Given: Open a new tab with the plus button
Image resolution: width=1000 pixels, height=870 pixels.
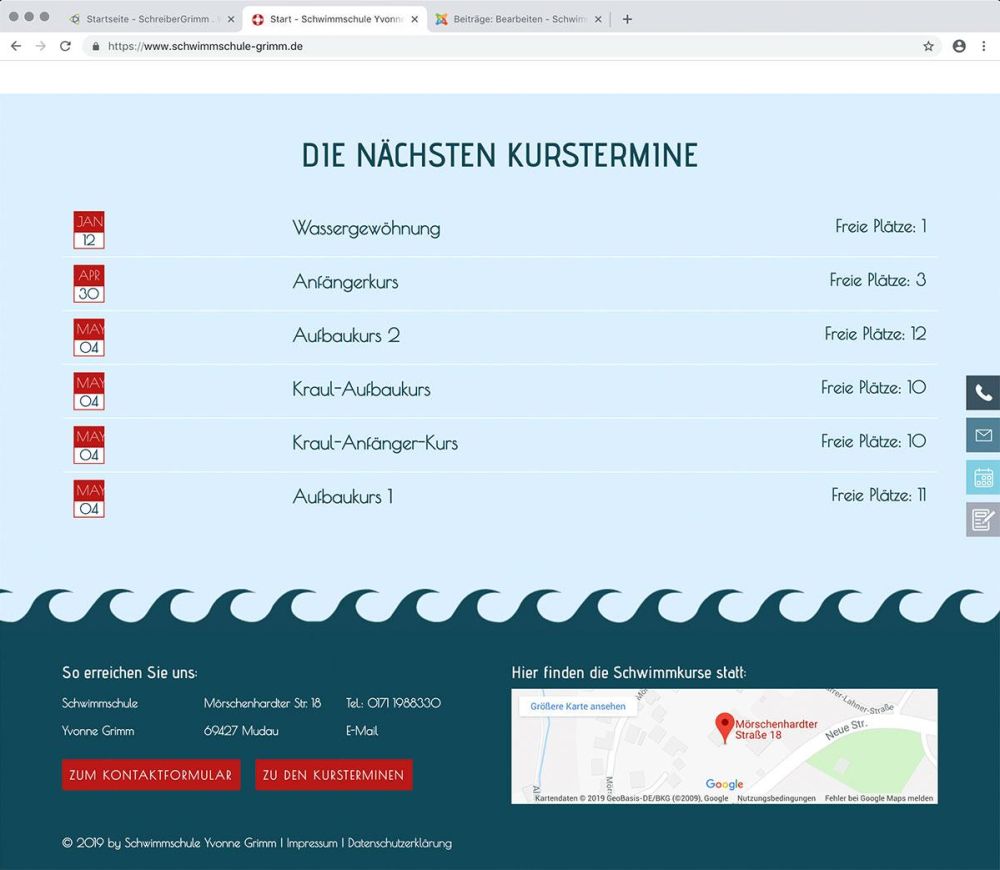Looking at the screenshot, I should [x=627, y=18].
